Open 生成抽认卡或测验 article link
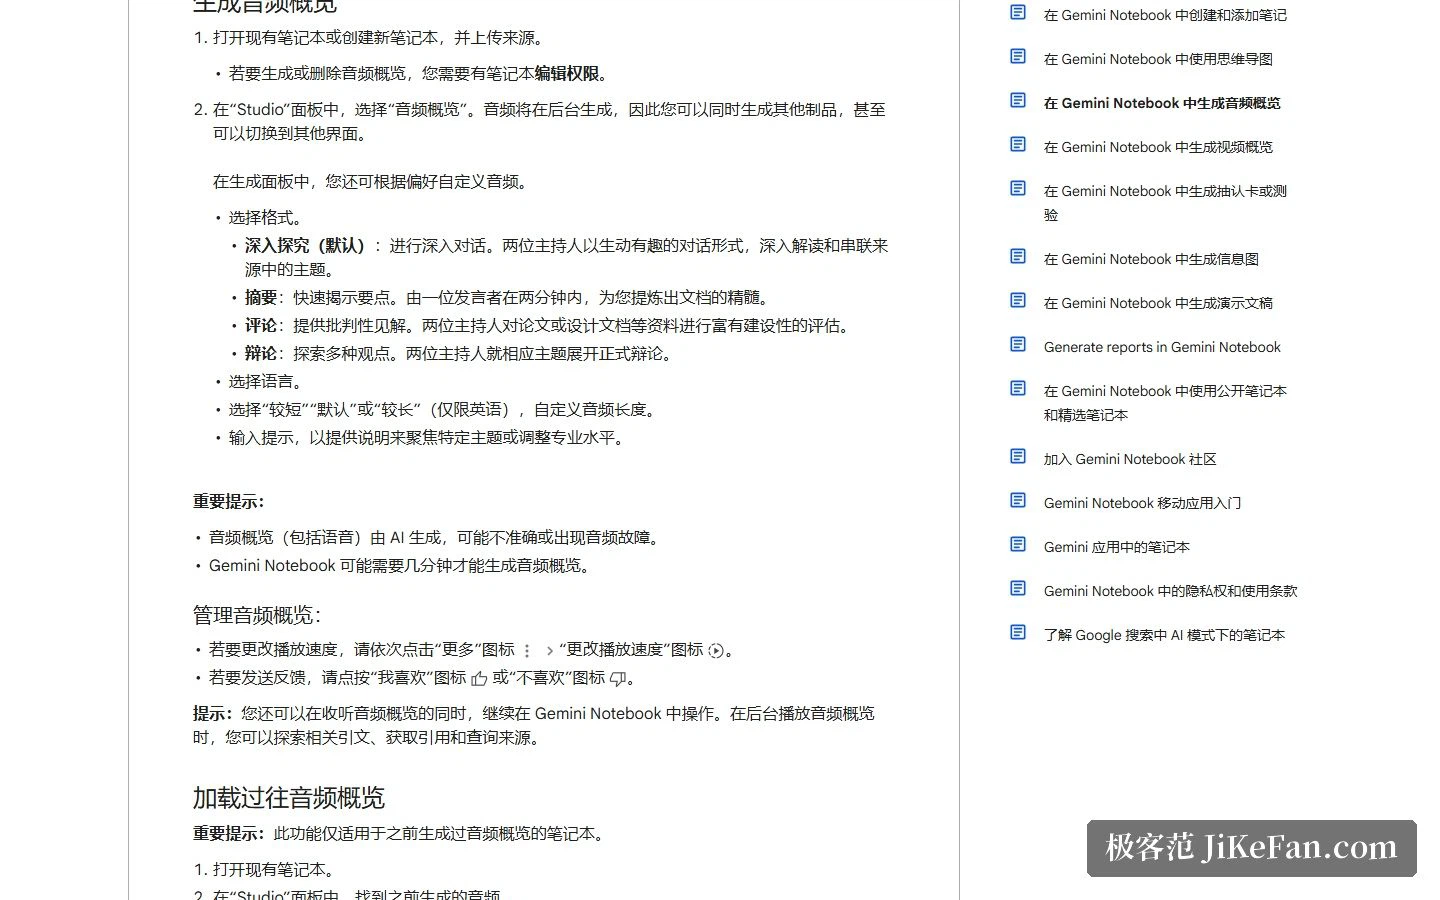The height and width of the screenshot is (900, 1440). coord(1165,203)
